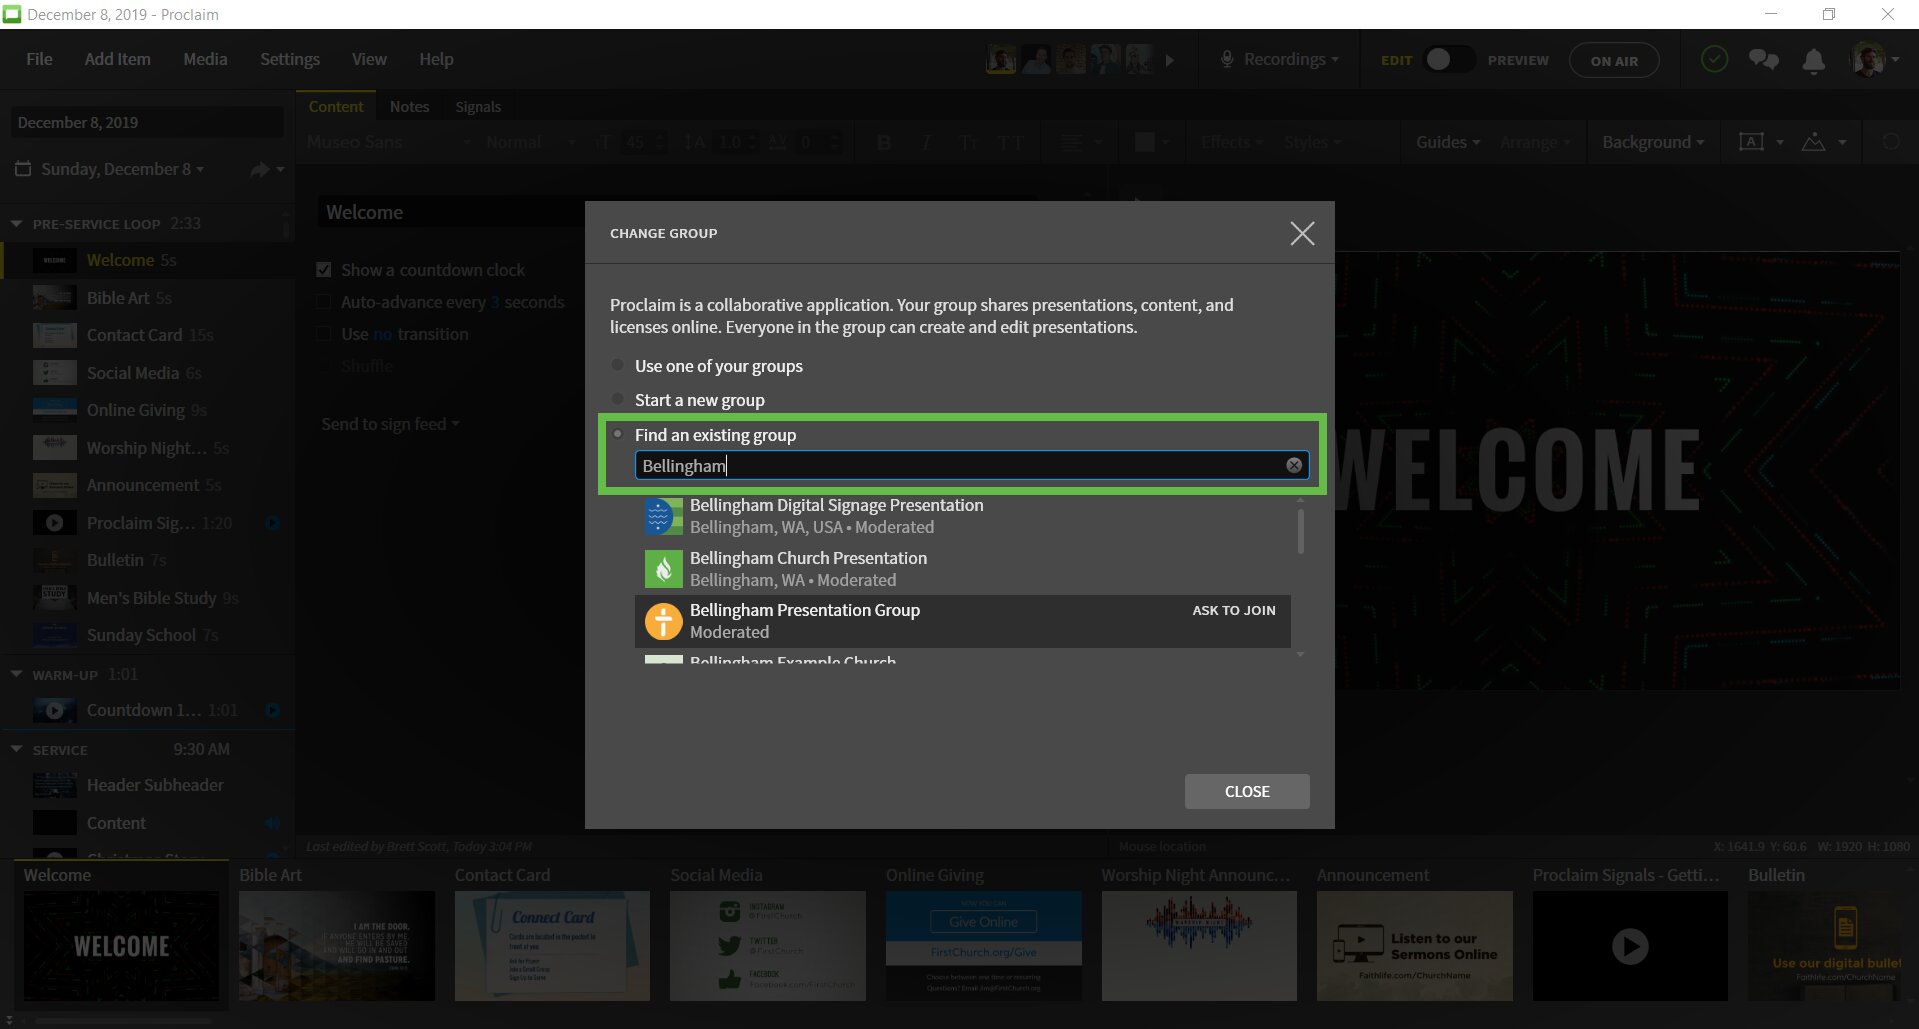This screenshot has width=1919, height=1029.
Task: Switch to the Notes tab
Action: point(409,107)
